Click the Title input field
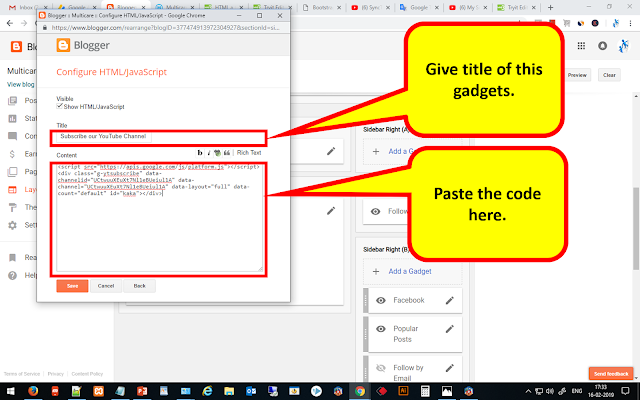 point(104,136)
